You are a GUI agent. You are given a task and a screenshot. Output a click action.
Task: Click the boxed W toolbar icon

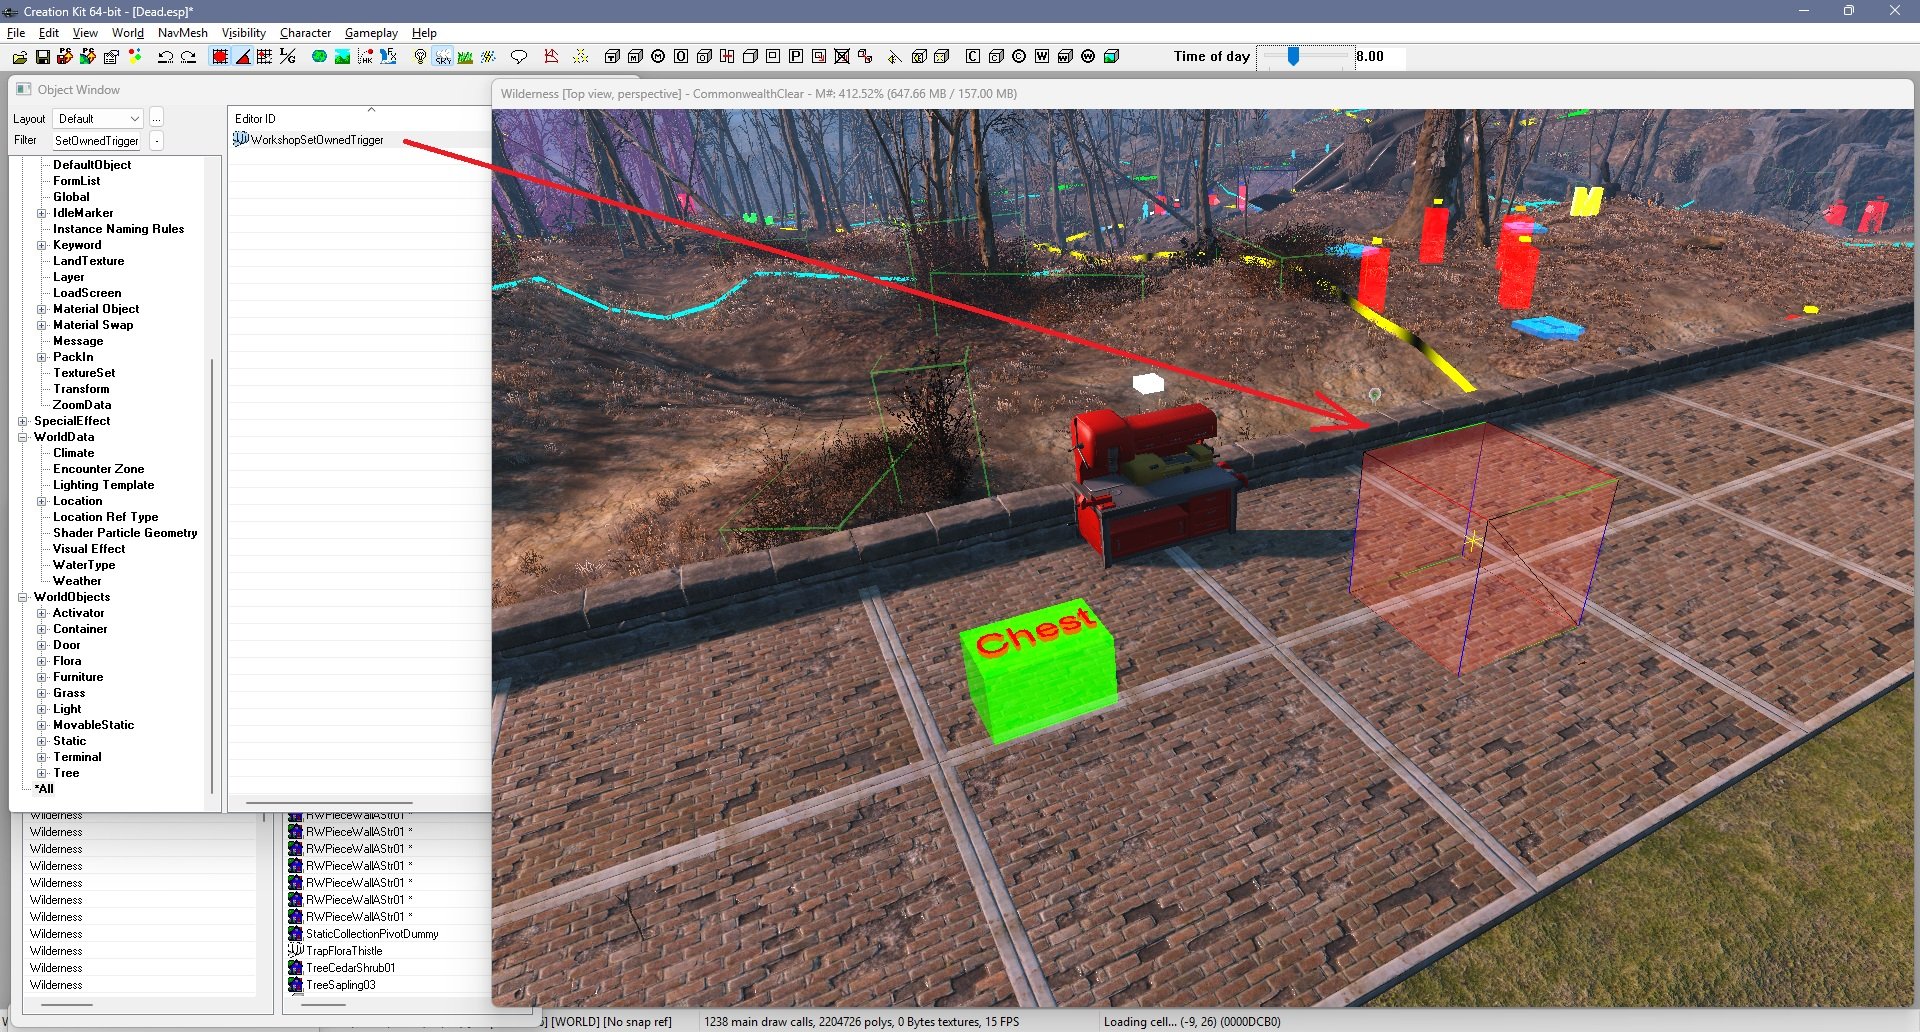coord(1042,57)
